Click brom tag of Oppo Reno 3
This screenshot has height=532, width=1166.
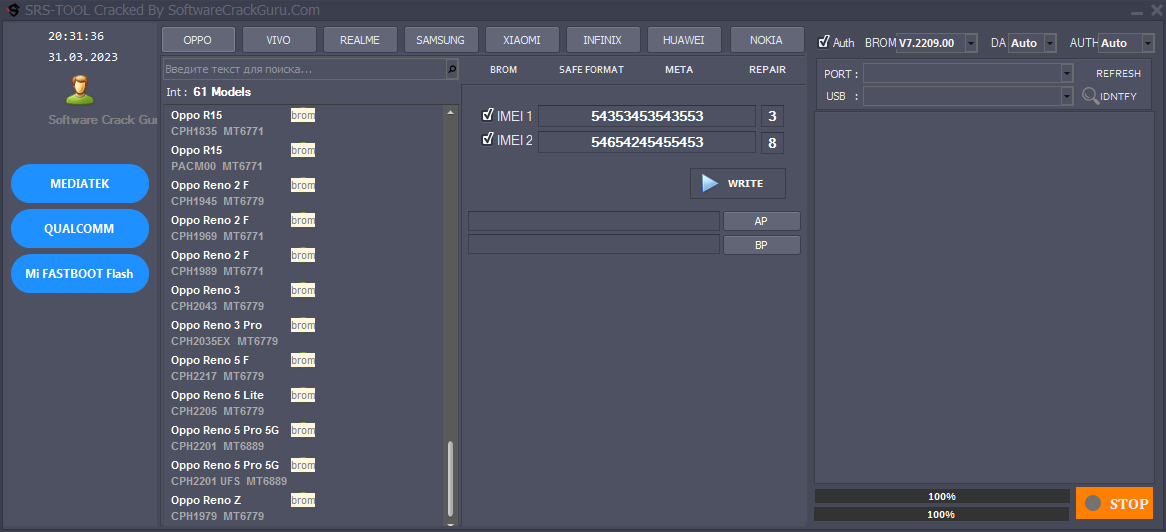coord(303,289)
